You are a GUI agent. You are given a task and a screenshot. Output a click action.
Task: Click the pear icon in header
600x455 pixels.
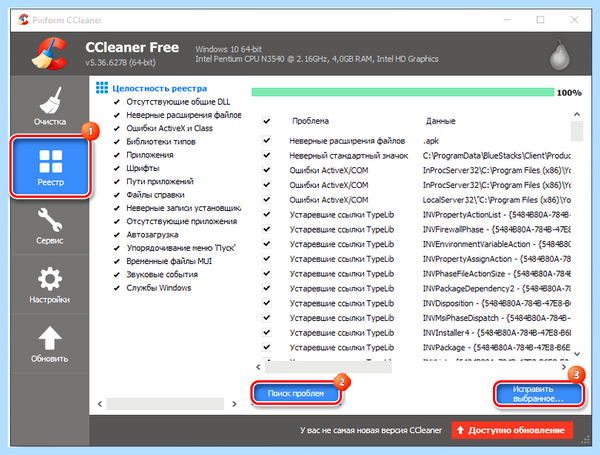(560, 55)
